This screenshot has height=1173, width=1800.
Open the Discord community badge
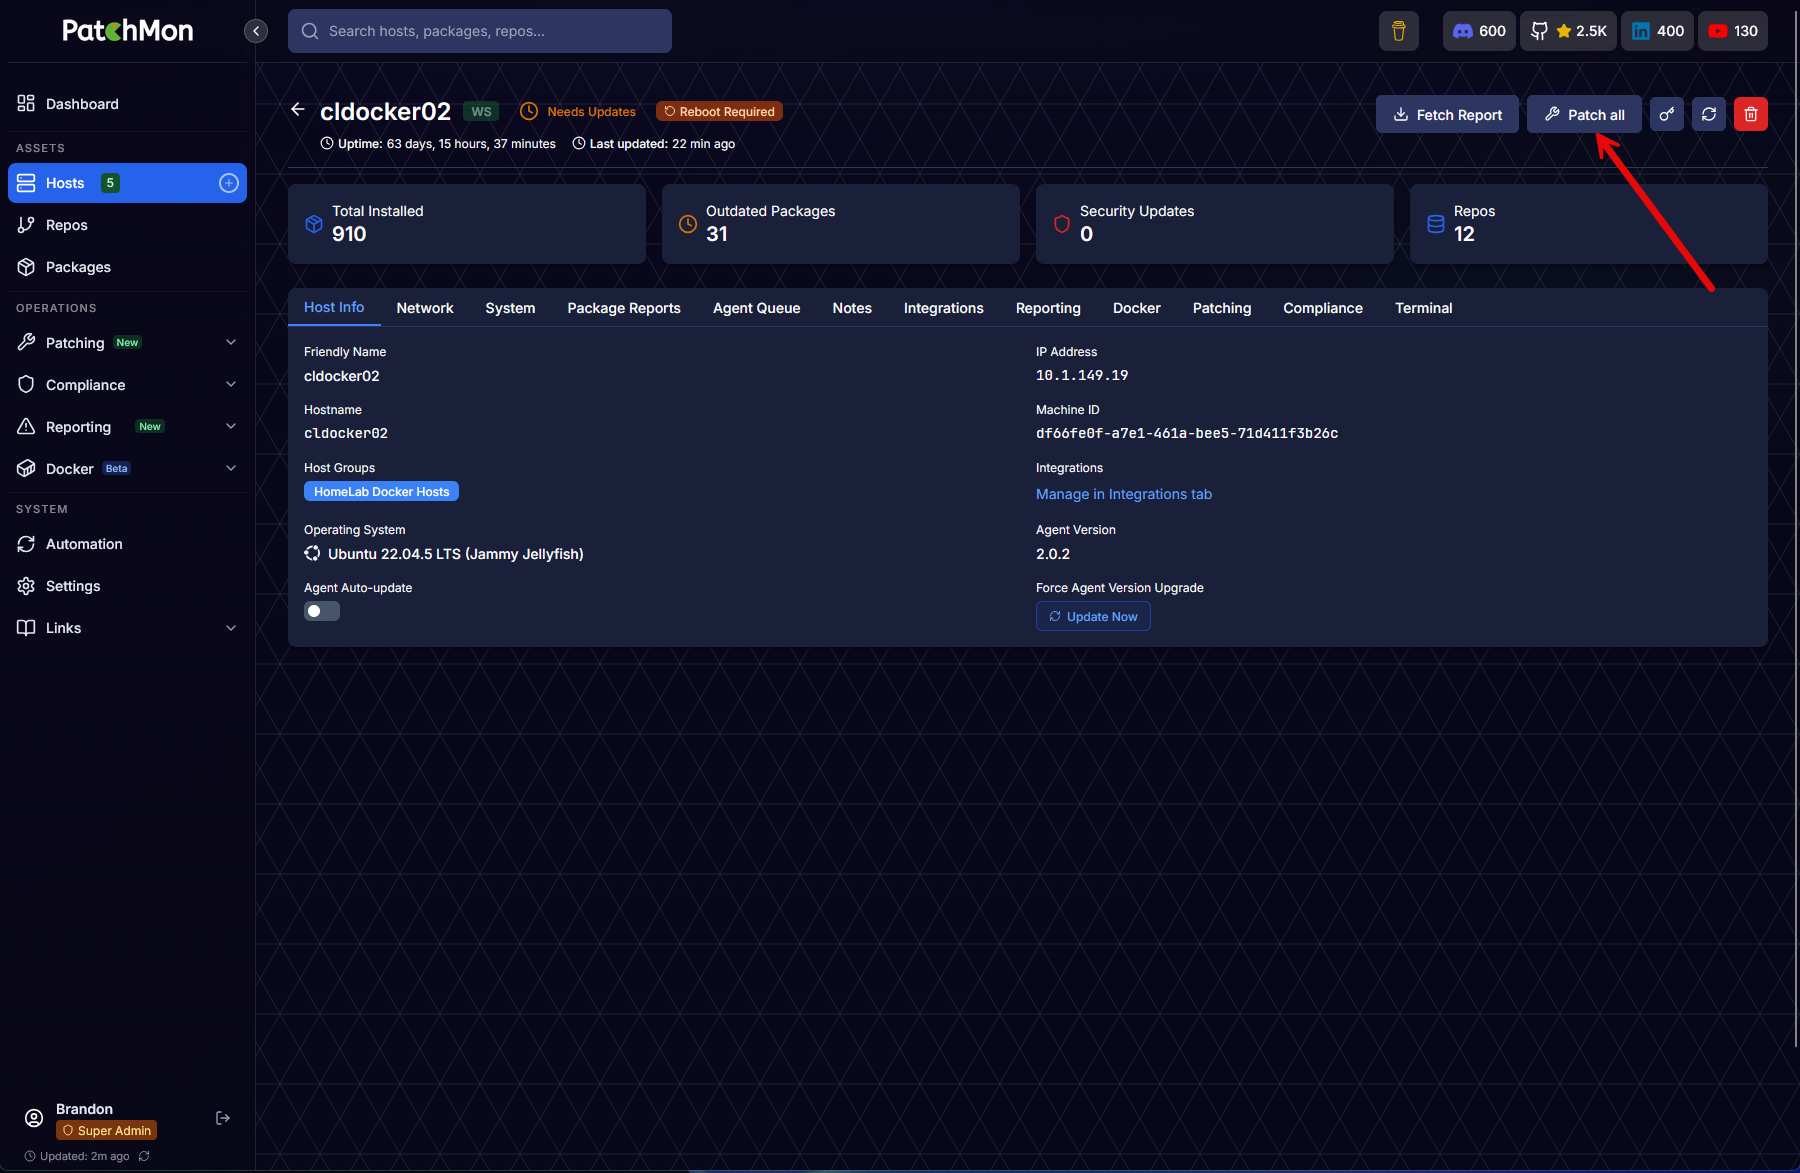pyautogui.click(x=1479, y=31)
